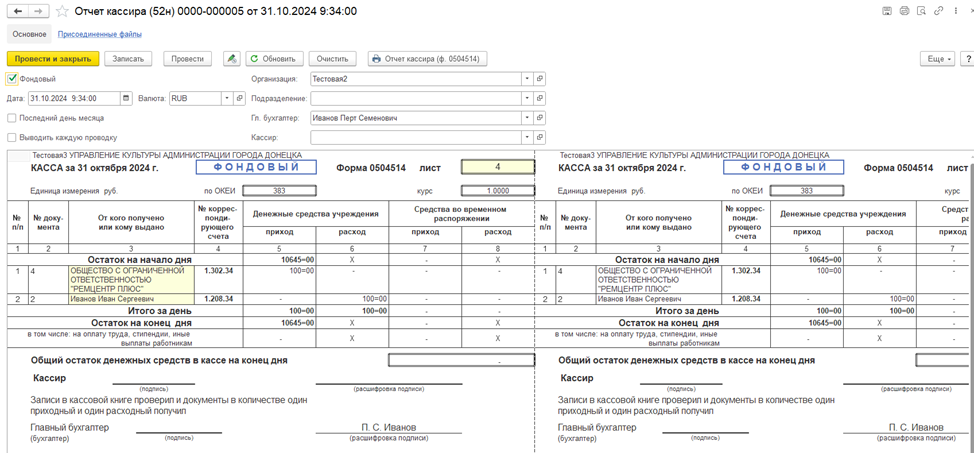Open the RUB currency record icon
Screen dimensions: 974x453
[240, 98]
